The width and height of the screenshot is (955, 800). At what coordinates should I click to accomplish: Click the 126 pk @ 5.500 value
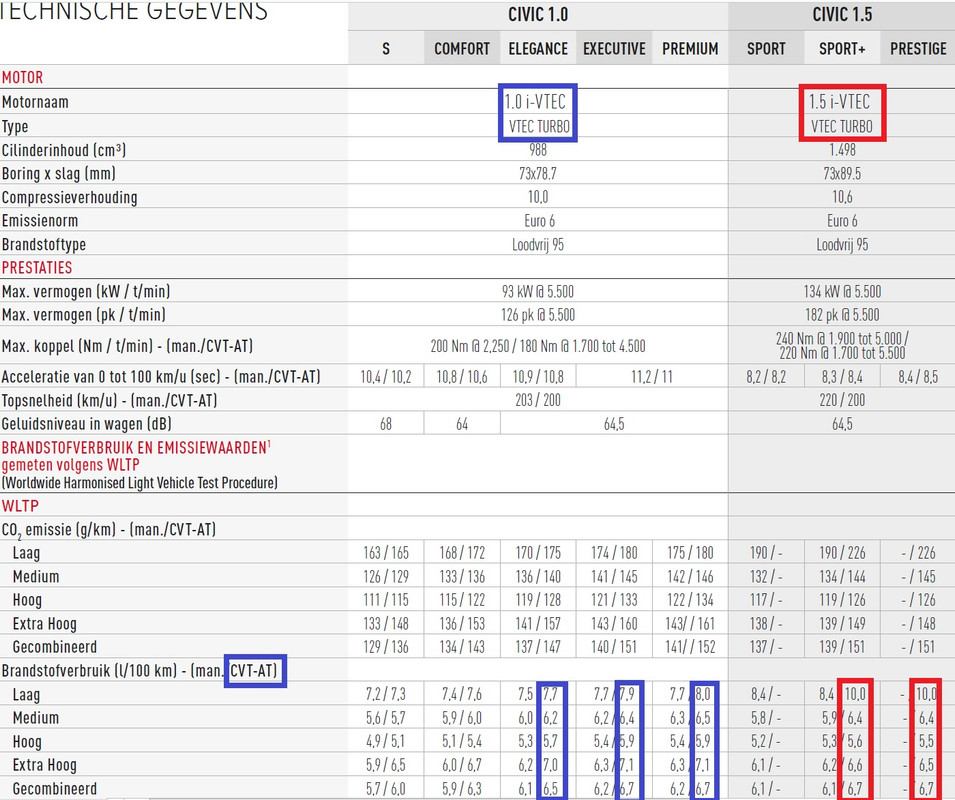tap(538, 315)
